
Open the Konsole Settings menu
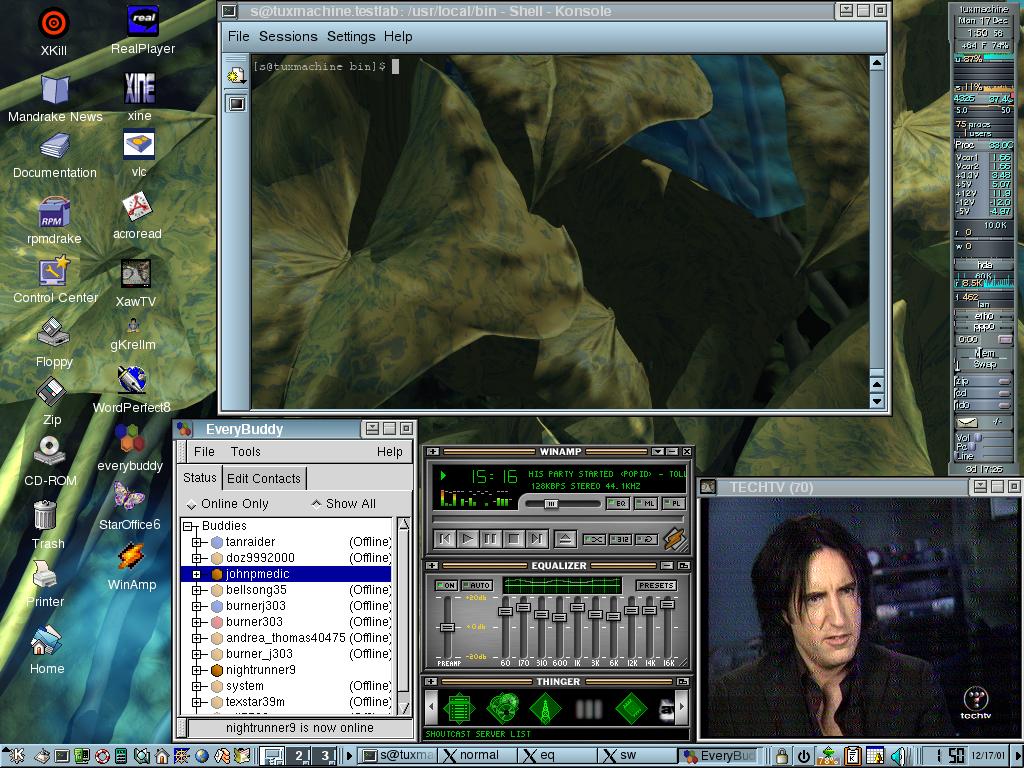pyautogui.click(x=351, y=37)
